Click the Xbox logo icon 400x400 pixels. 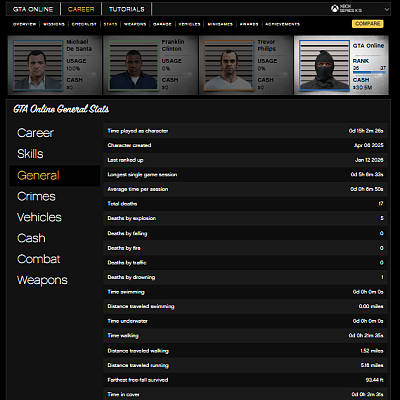[x=335, y=9]
